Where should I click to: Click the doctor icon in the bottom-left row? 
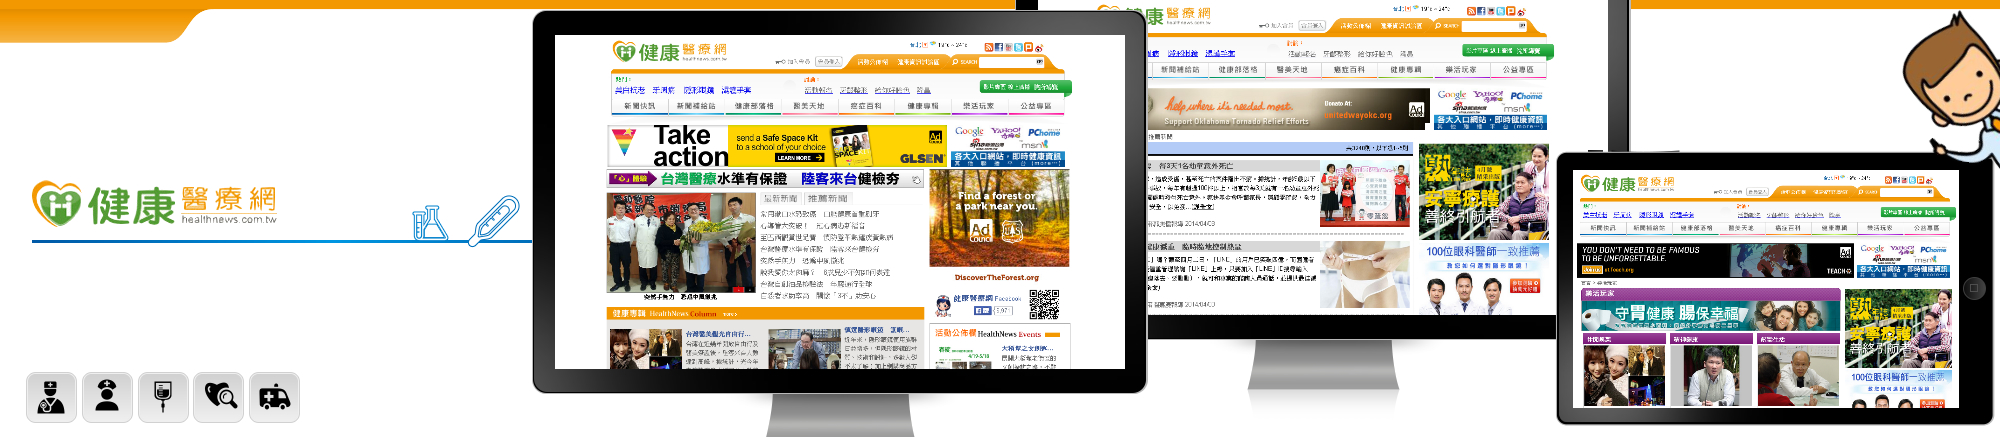51,397
